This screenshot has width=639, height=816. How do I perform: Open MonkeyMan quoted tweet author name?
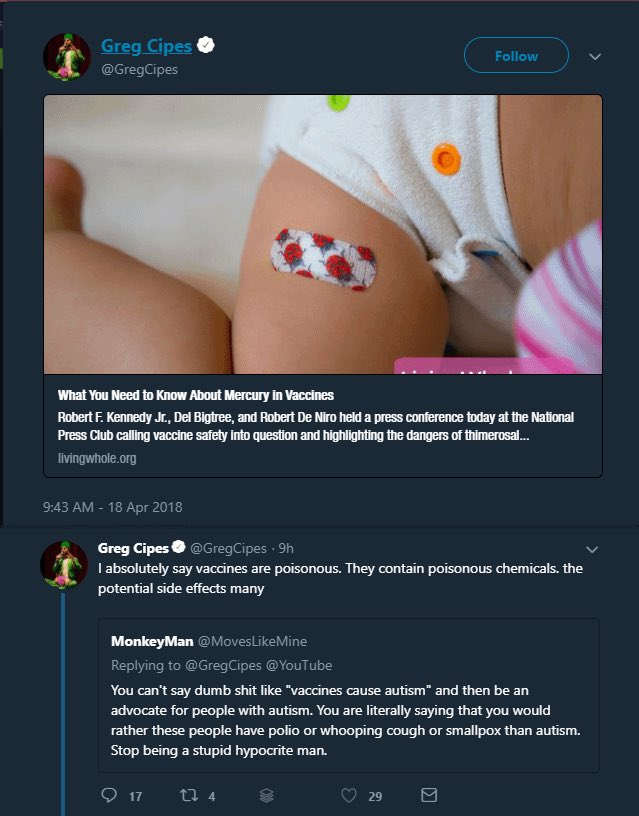point(152,641)
